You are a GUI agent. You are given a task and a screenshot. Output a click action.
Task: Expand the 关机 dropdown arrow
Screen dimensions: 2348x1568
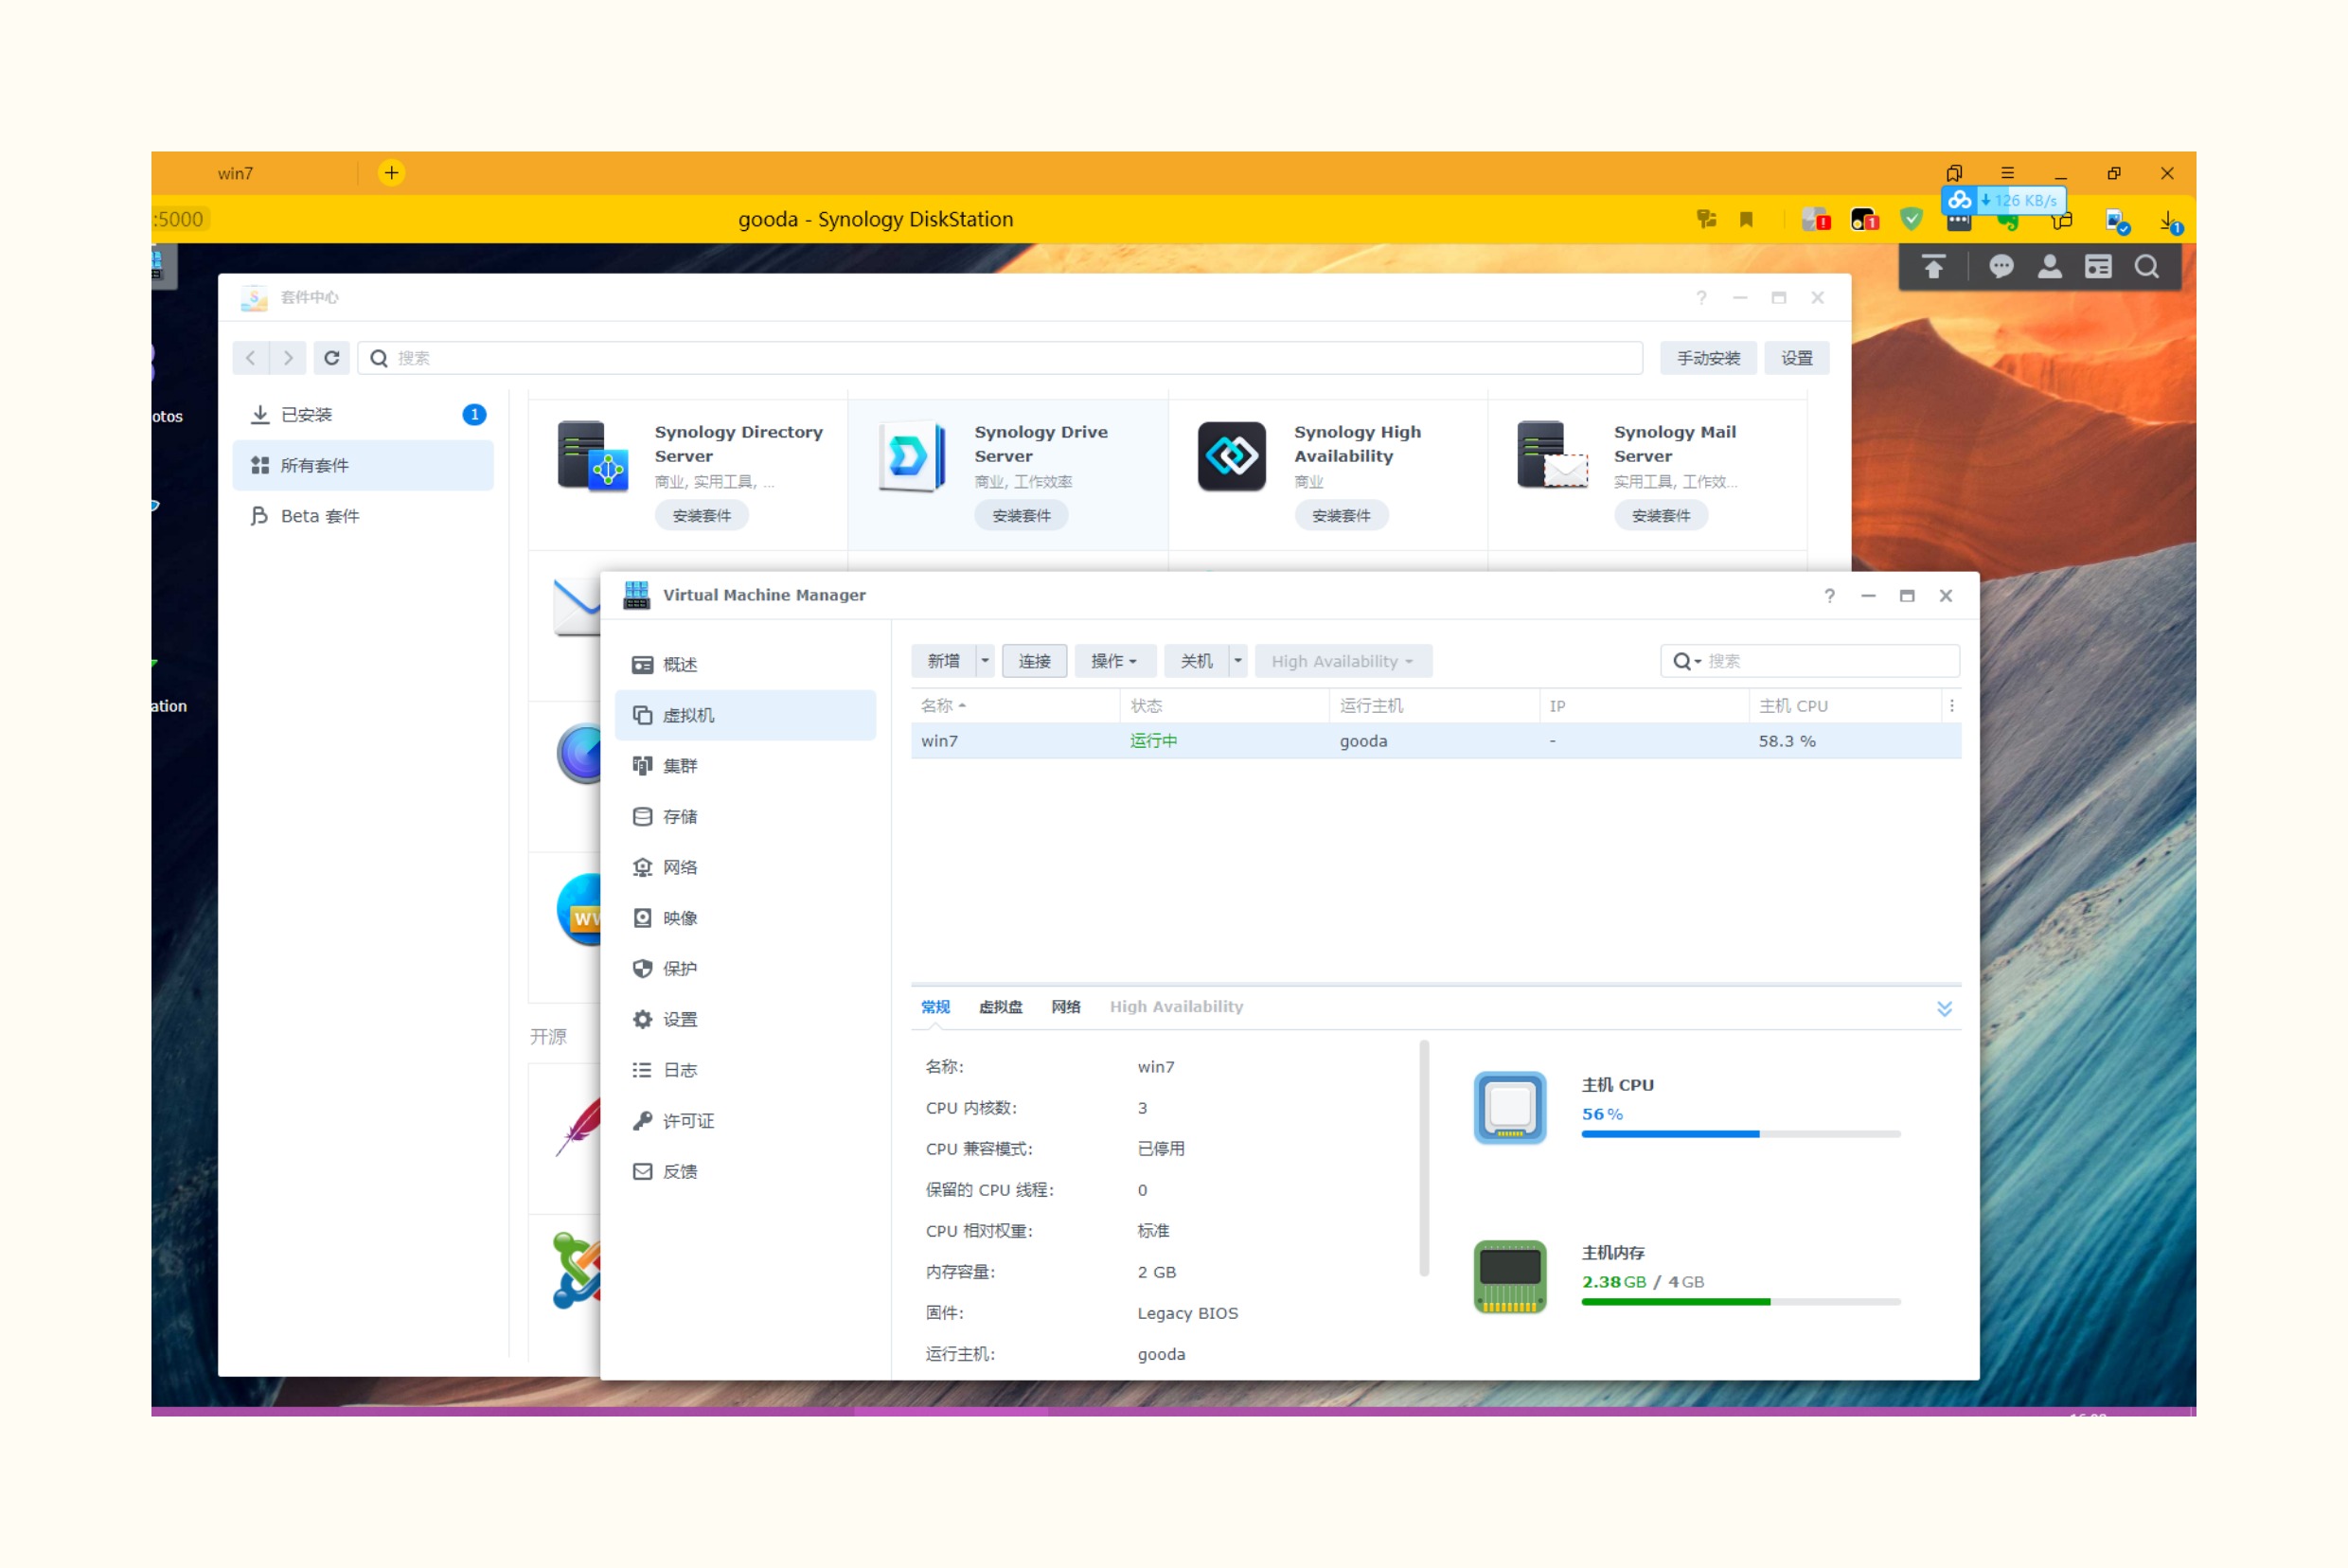coord(1237,661)
